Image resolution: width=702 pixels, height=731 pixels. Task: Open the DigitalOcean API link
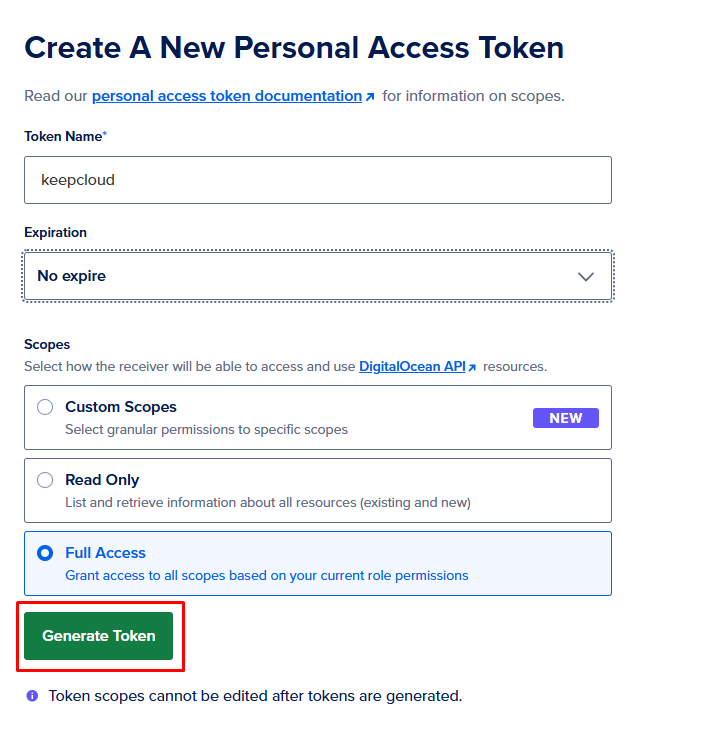click(412, 366)
